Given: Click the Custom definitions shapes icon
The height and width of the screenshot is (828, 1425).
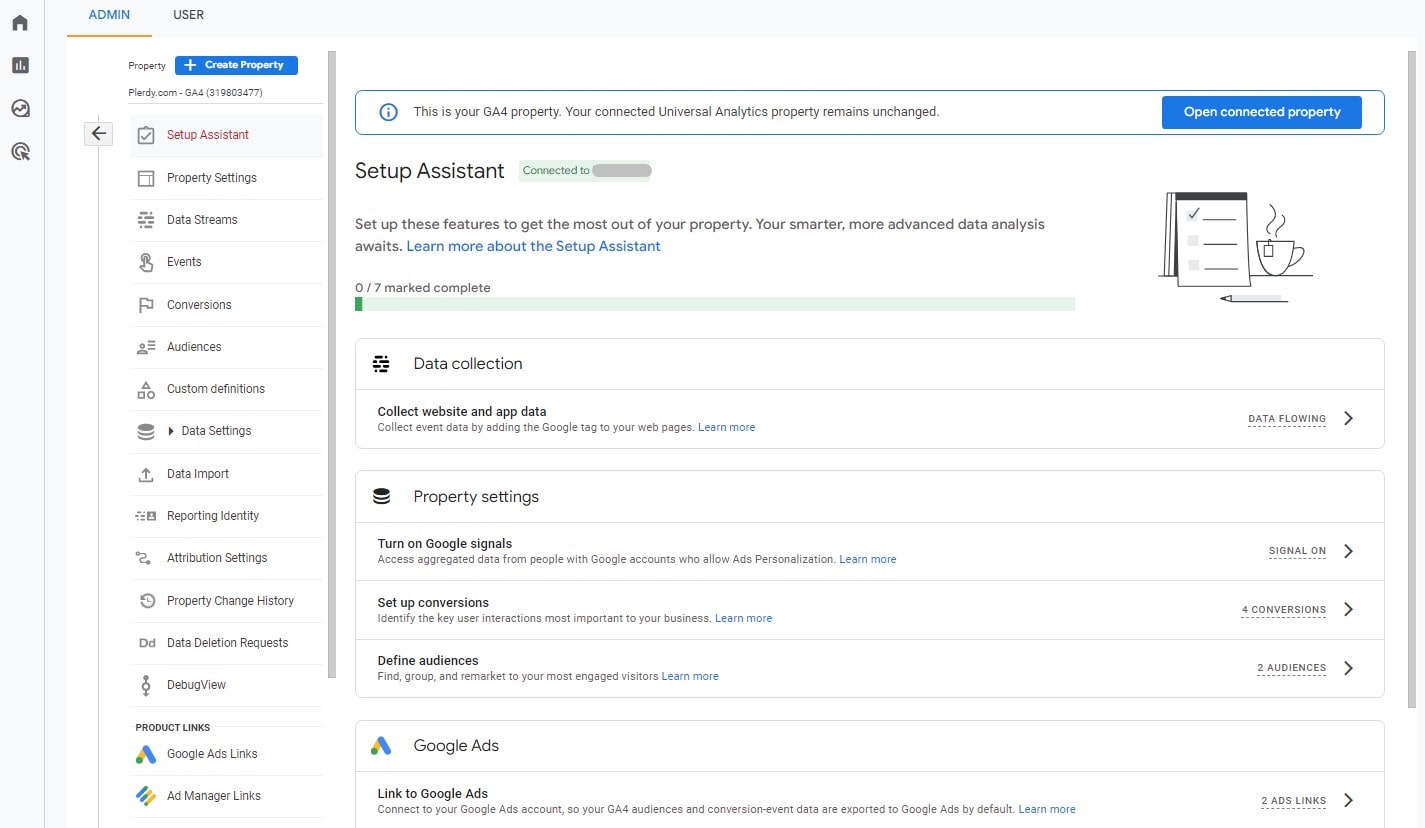Looking at the screenshot, I should click(x=146, y=389).
